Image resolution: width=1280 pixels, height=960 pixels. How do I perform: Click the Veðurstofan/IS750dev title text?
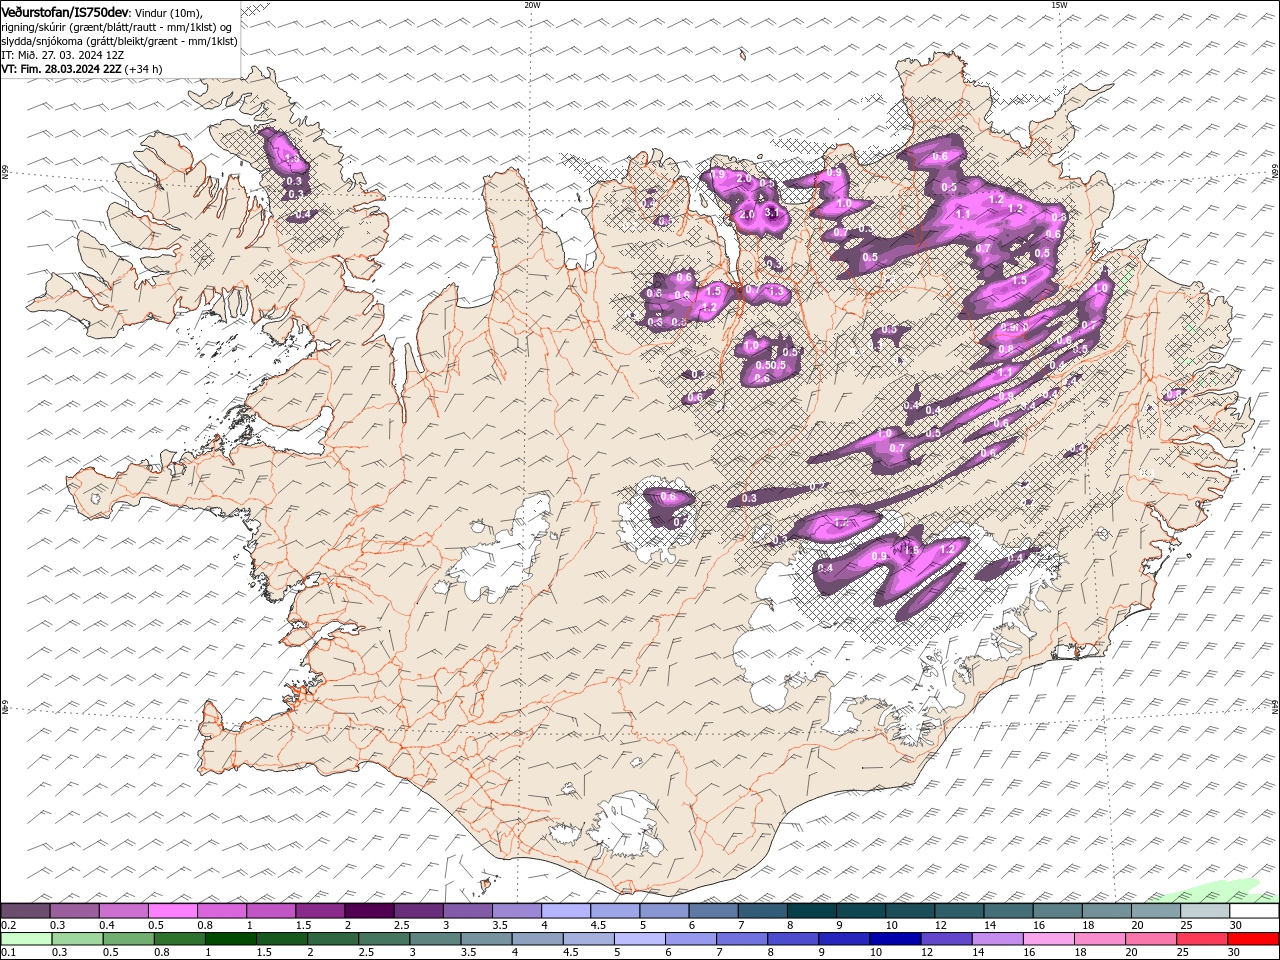(x=65, y=12)
